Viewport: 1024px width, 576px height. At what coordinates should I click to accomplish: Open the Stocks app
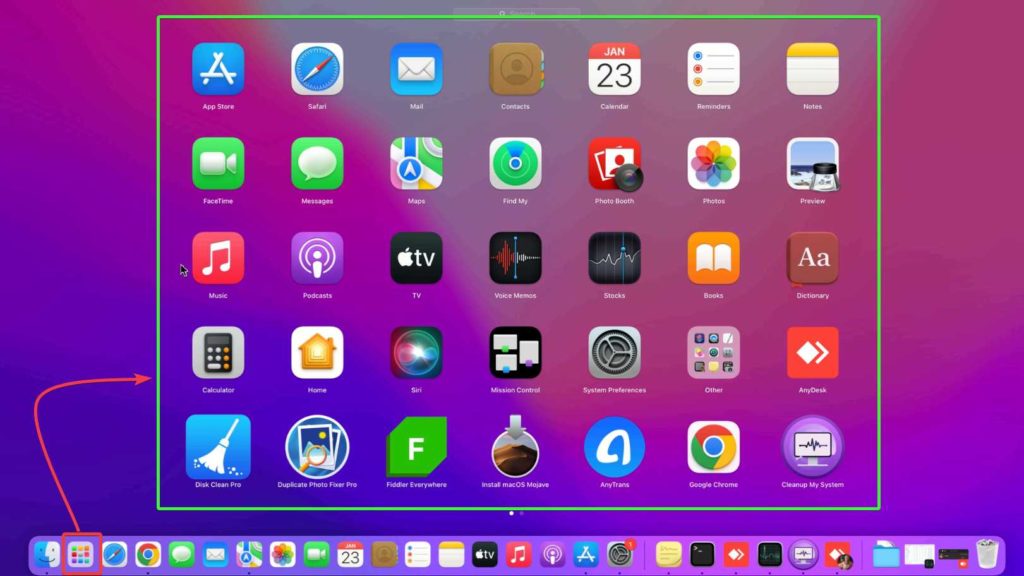click(615, 258)
